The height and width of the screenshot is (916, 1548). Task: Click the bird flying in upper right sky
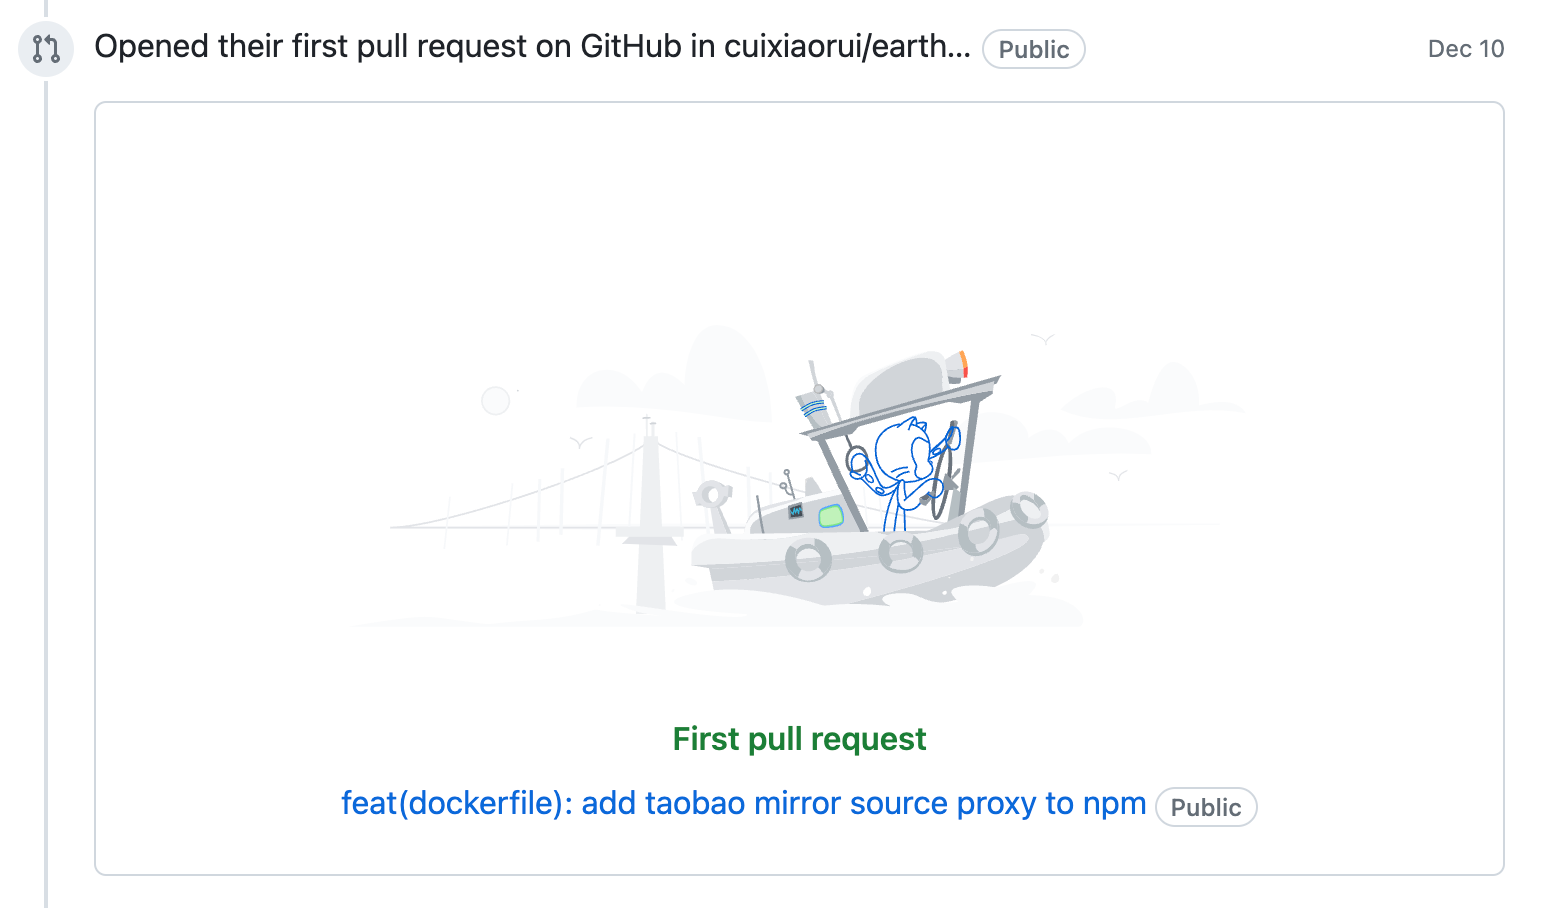[x=1043, y=340]
